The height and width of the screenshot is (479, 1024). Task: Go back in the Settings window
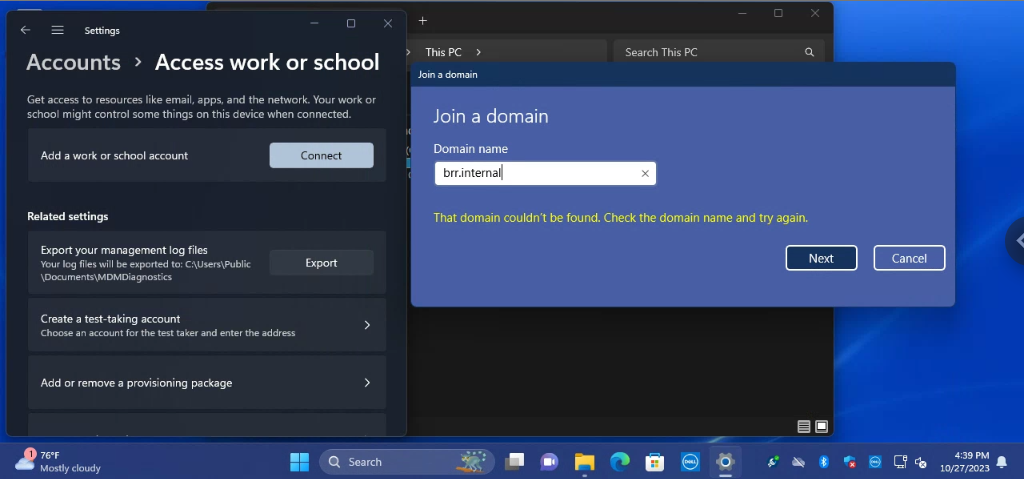[x=25, y=30]
